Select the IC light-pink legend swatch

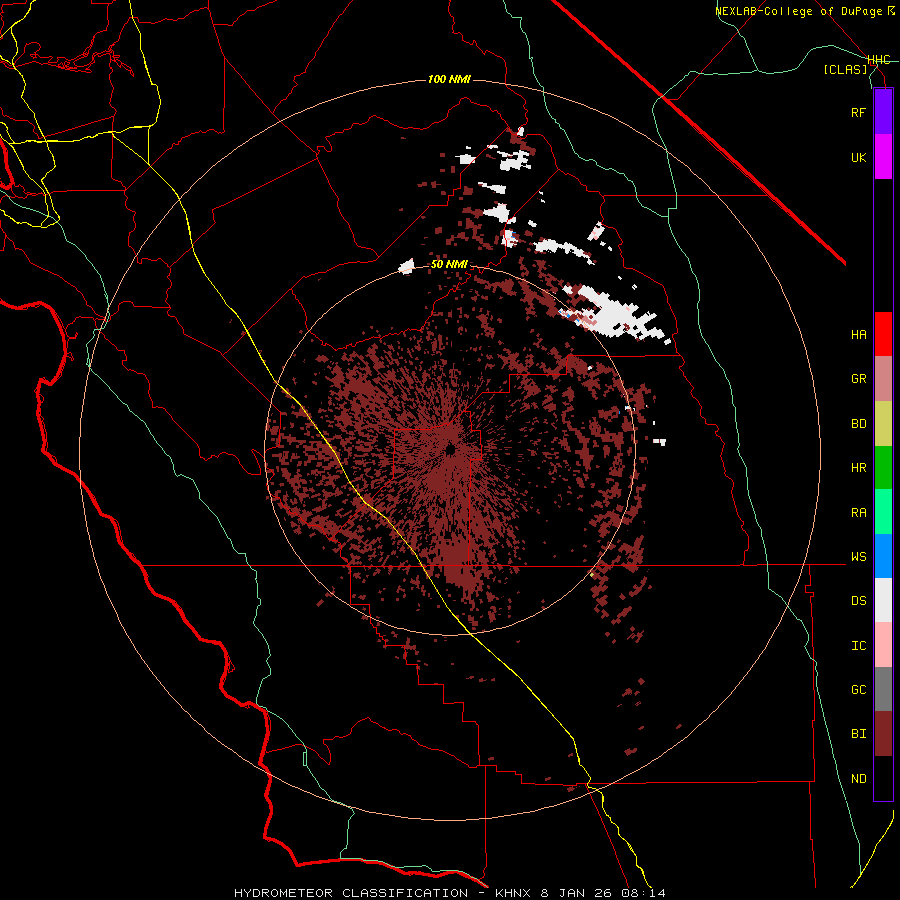[883, 645]
